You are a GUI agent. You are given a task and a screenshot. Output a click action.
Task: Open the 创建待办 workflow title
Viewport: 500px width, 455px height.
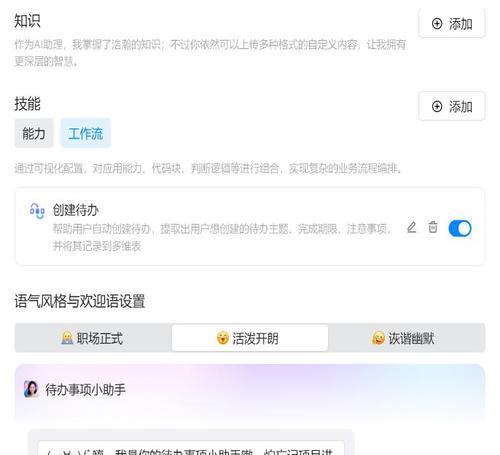76,210
